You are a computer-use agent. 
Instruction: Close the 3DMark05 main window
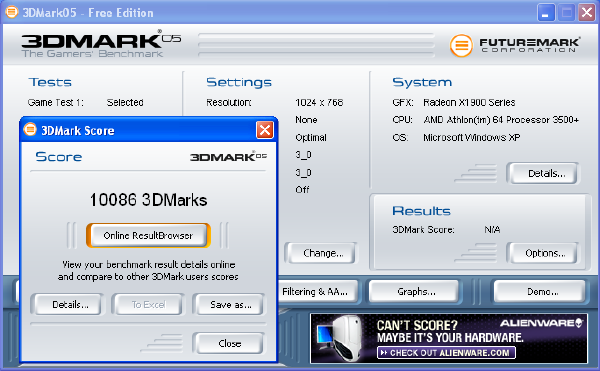[x=587, y=13]
